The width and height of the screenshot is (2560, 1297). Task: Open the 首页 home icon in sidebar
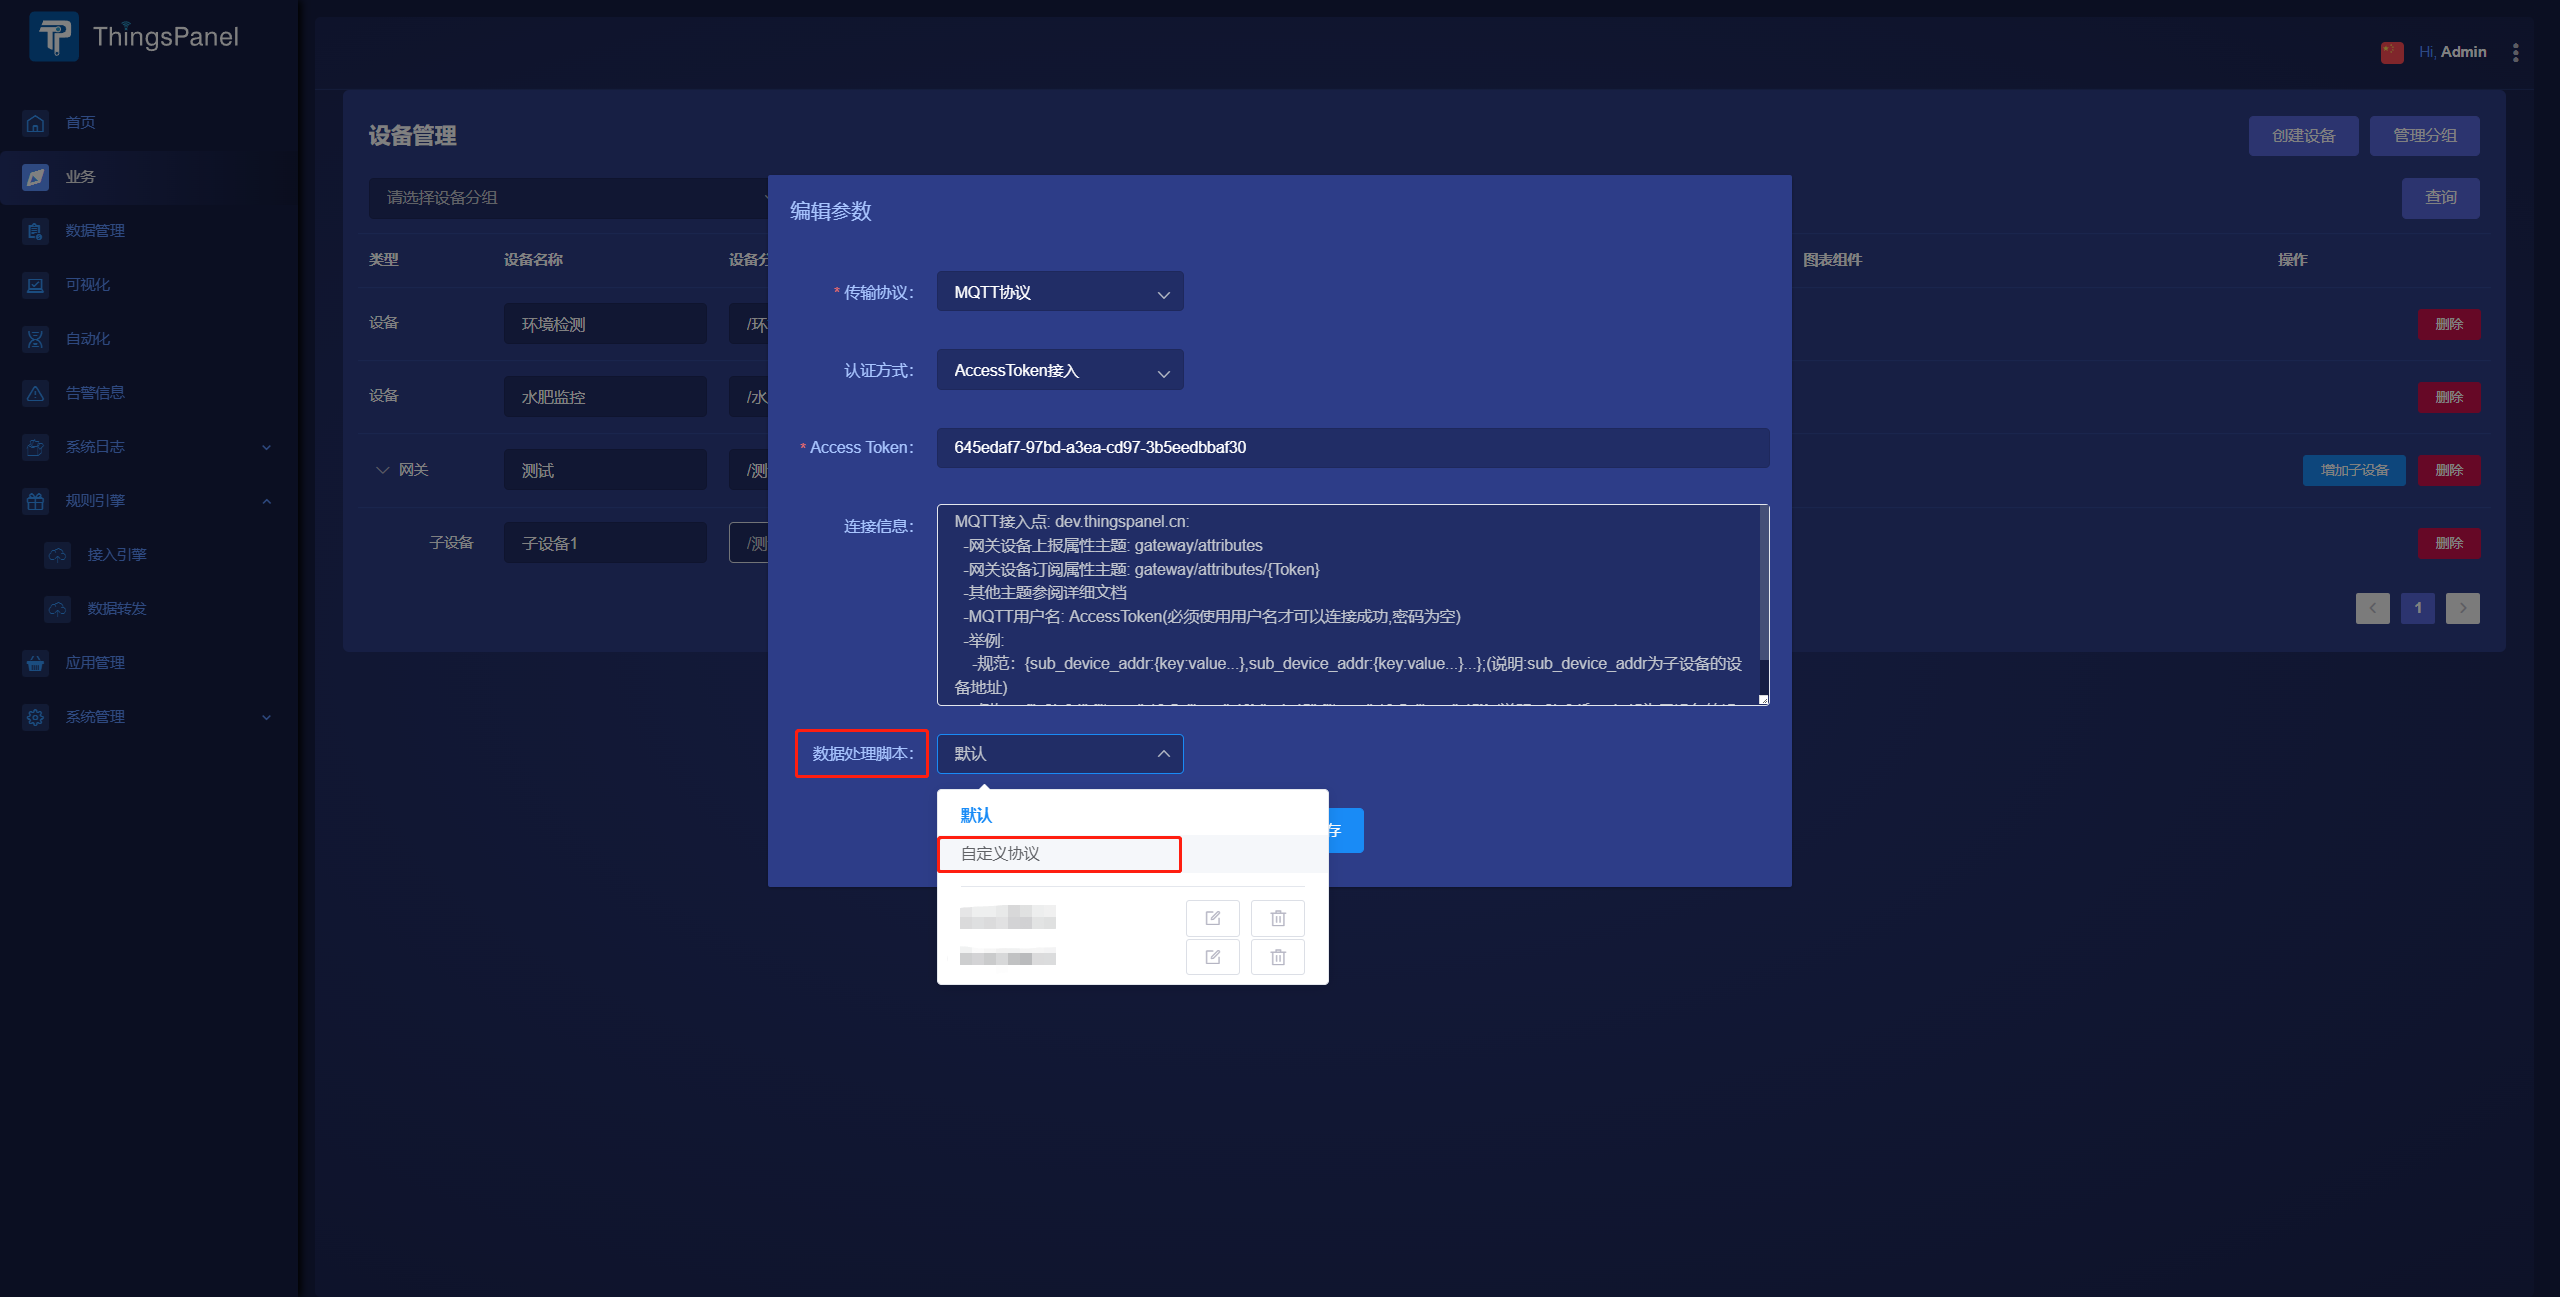coord(36,123)
